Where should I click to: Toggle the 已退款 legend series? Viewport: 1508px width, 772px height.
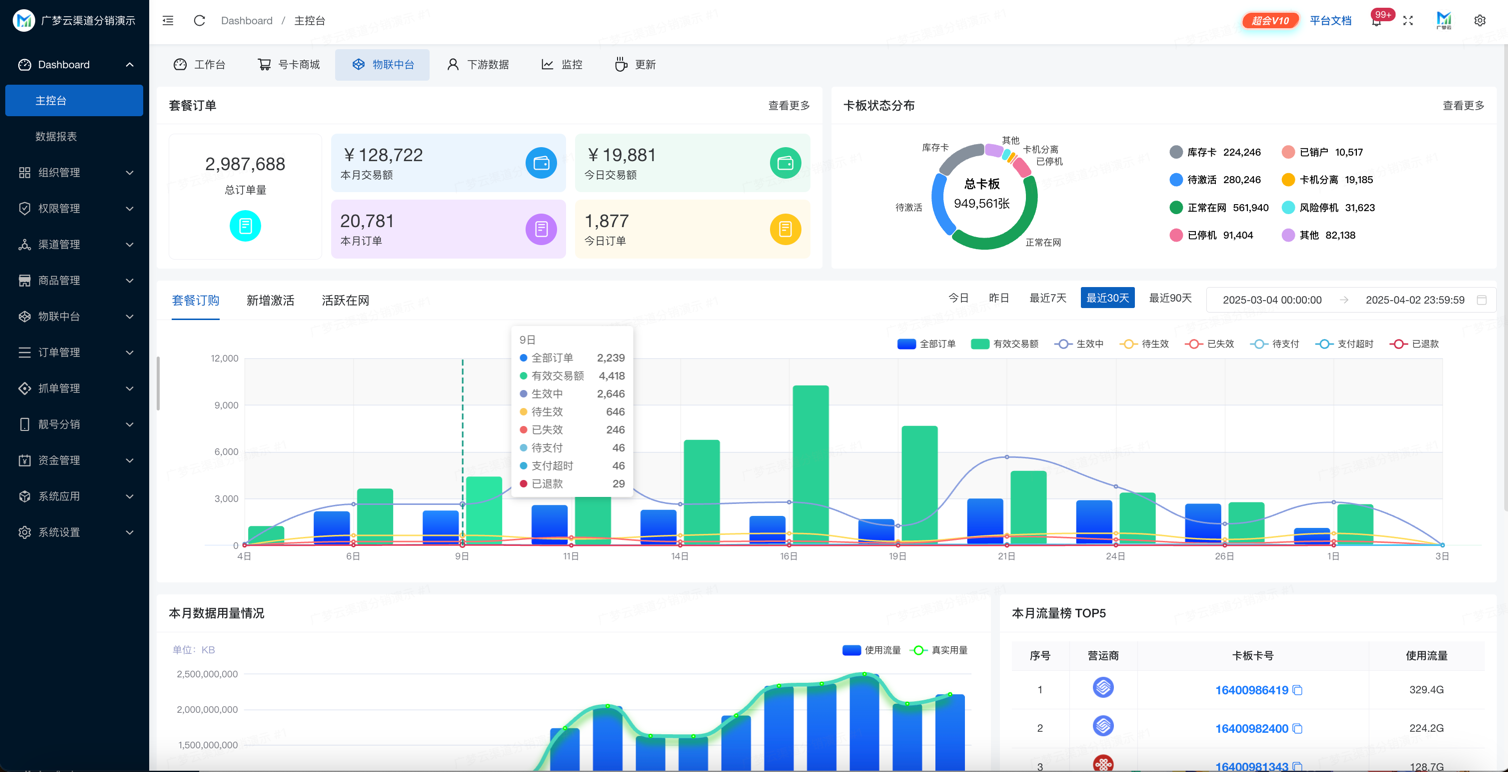(1414, 344)
